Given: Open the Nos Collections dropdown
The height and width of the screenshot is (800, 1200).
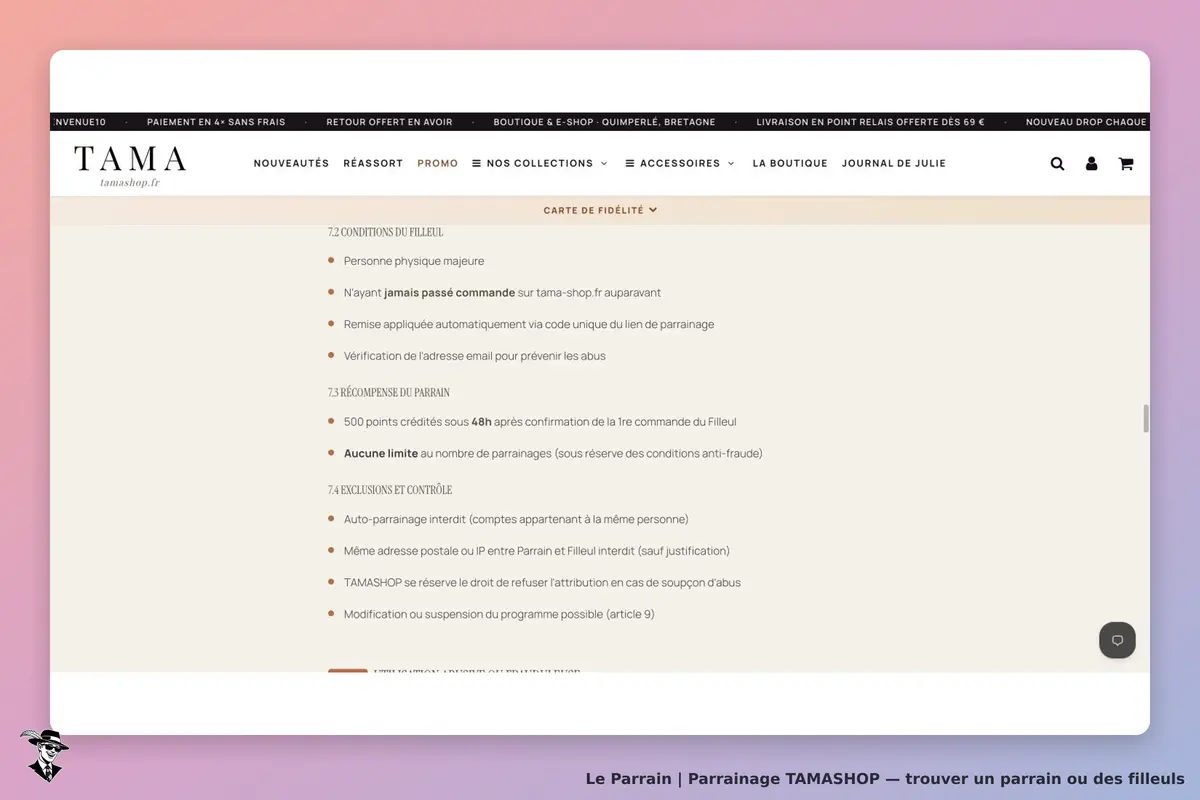Looking at the screenshot, I should tap(540, 163).
